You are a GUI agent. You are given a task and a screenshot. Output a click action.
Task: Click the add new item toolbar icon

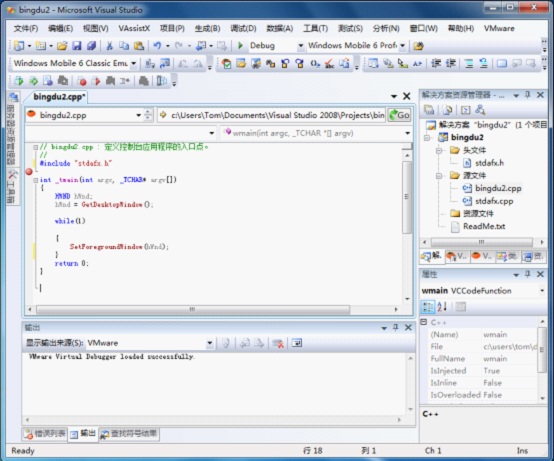tap(41, 46)
